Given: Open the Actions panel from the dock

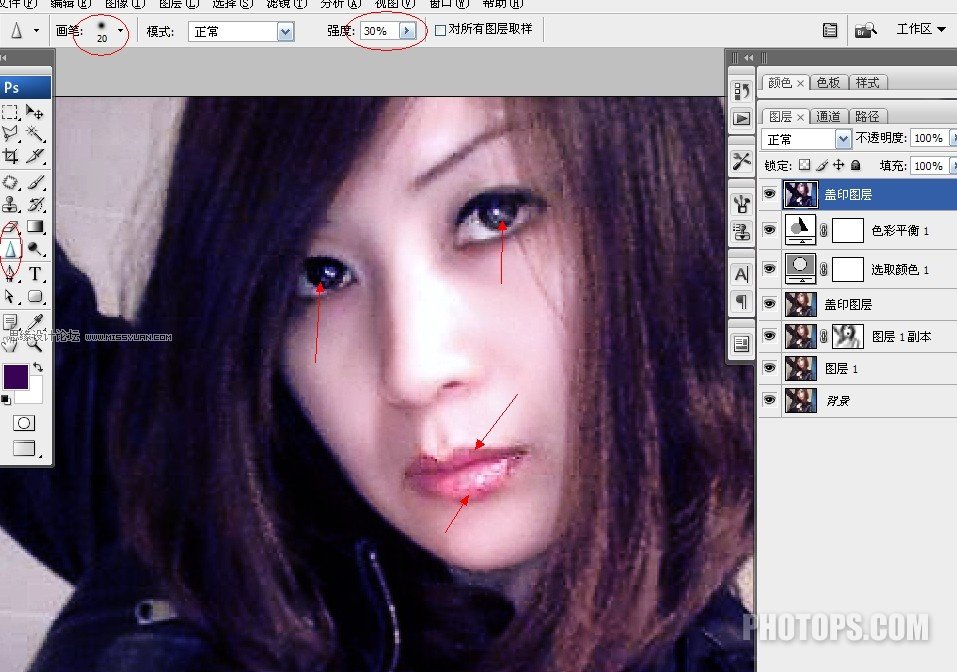Looking at the screenshot, I should 742,118.
